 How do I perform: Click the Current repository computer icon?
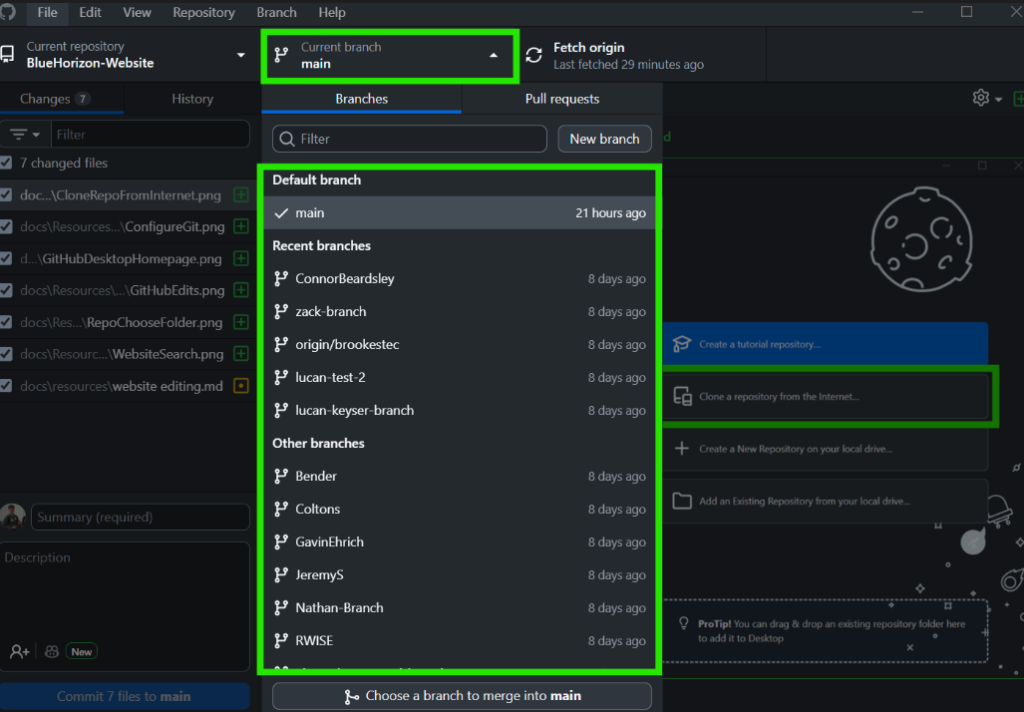[x=7, y=54]
